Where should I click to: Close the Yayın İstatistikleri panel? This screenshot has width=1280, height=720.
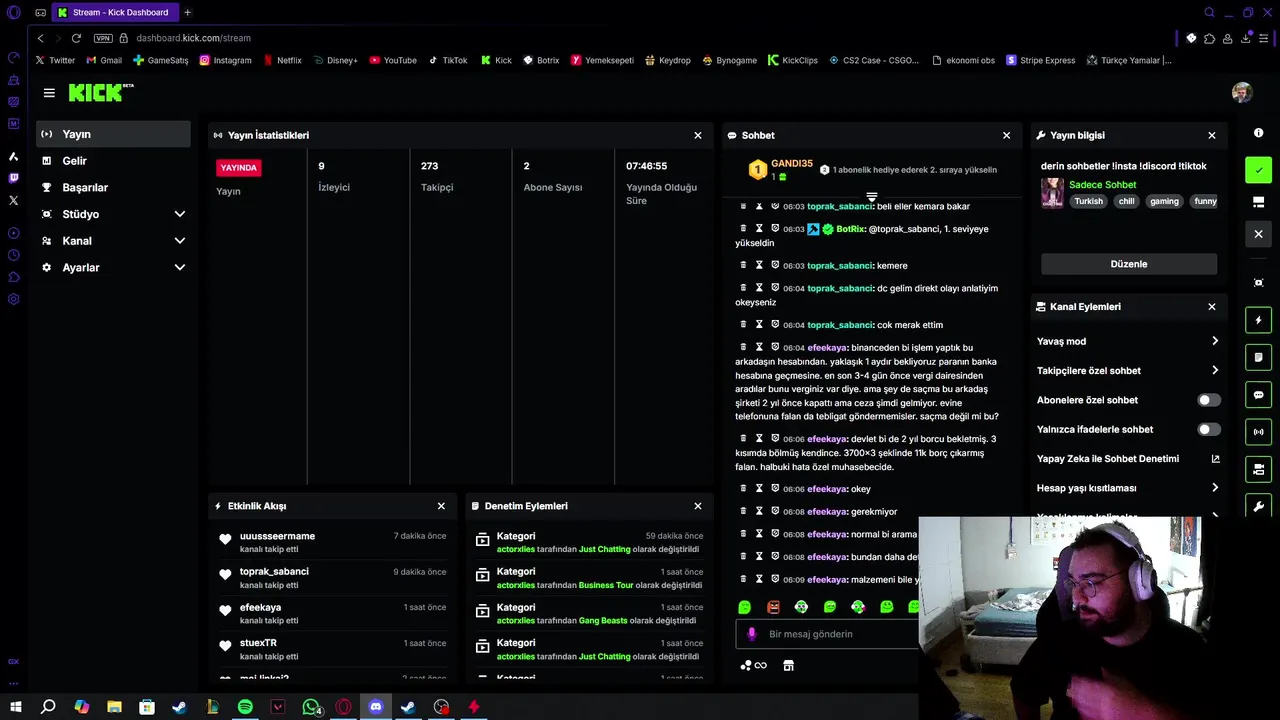point(698,135)
